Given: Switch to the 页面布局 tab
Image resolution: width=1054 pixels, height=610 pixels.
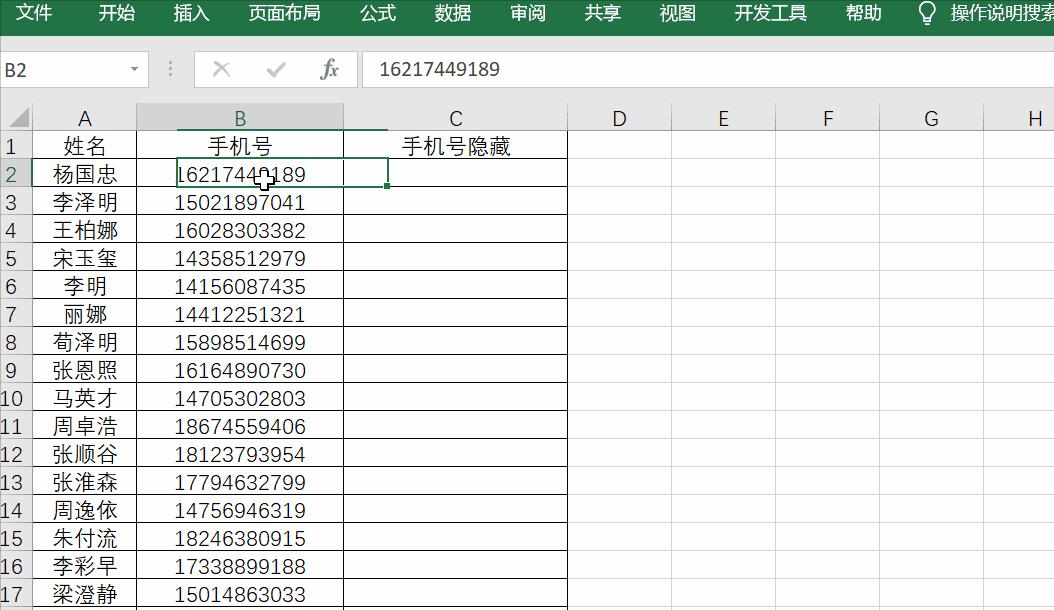Looking at the screenshot, I should pos(285,14).
